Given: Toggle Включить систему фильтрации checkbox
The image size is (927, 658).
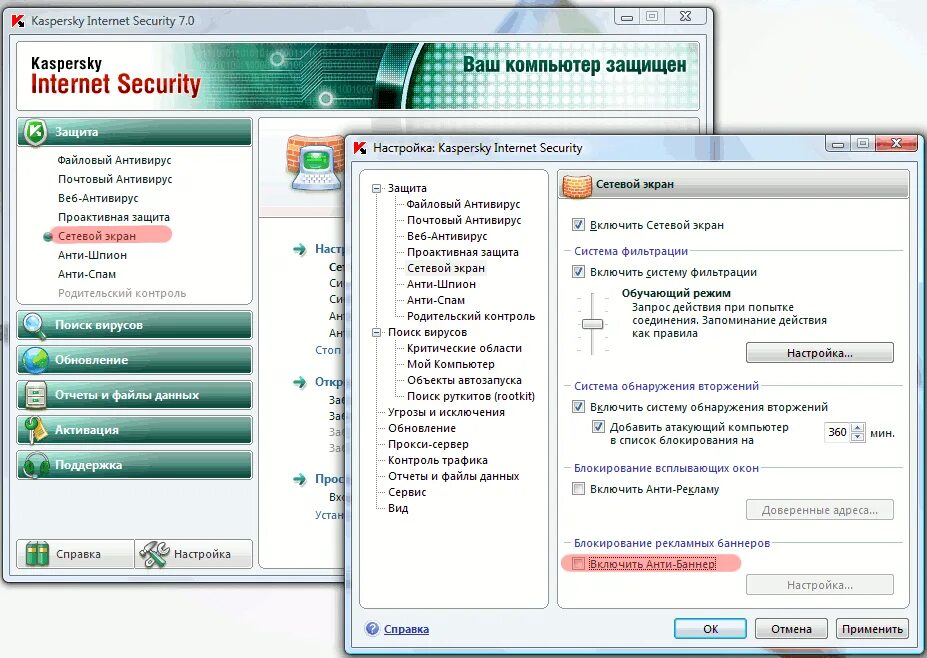Looking at the screenshot, I should [x=578, y=272].
